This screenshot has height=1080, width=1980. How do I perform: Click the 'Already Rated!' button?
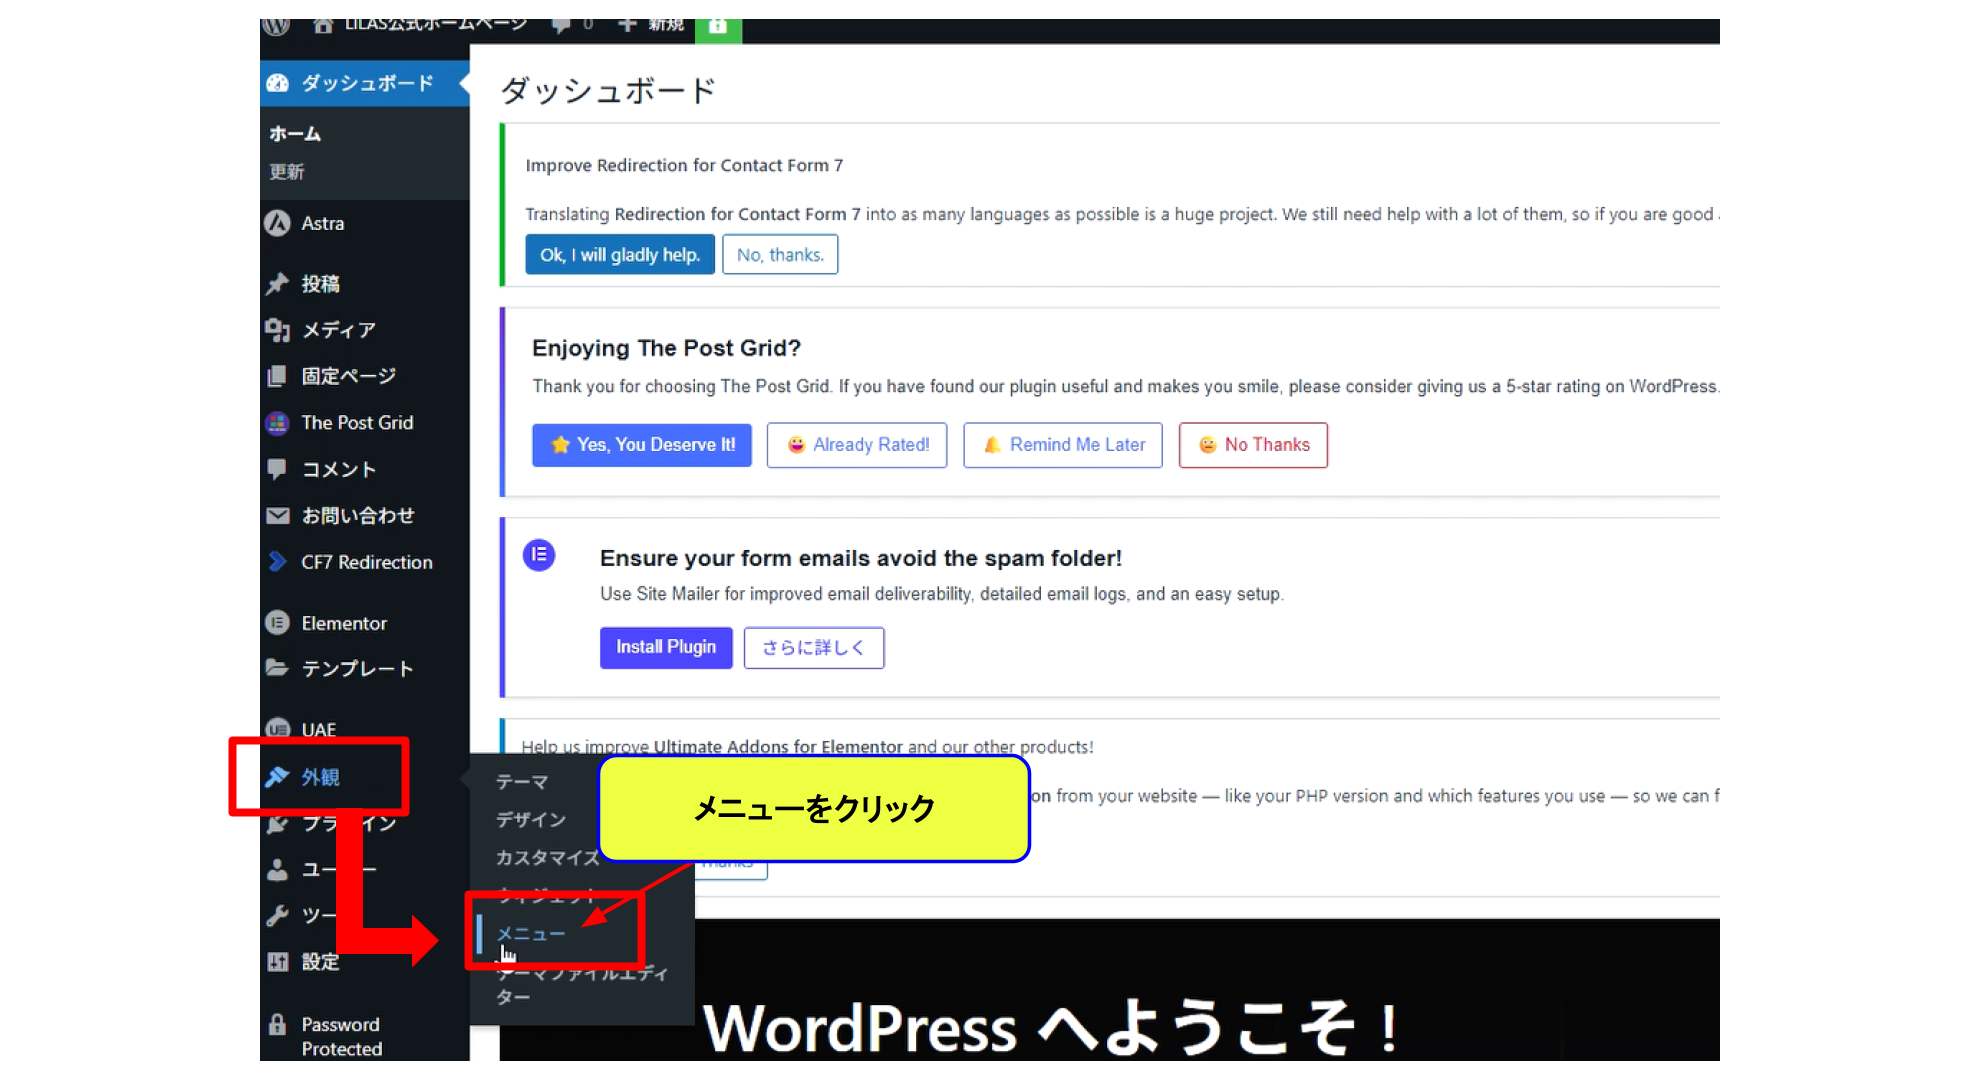(857, 445)
